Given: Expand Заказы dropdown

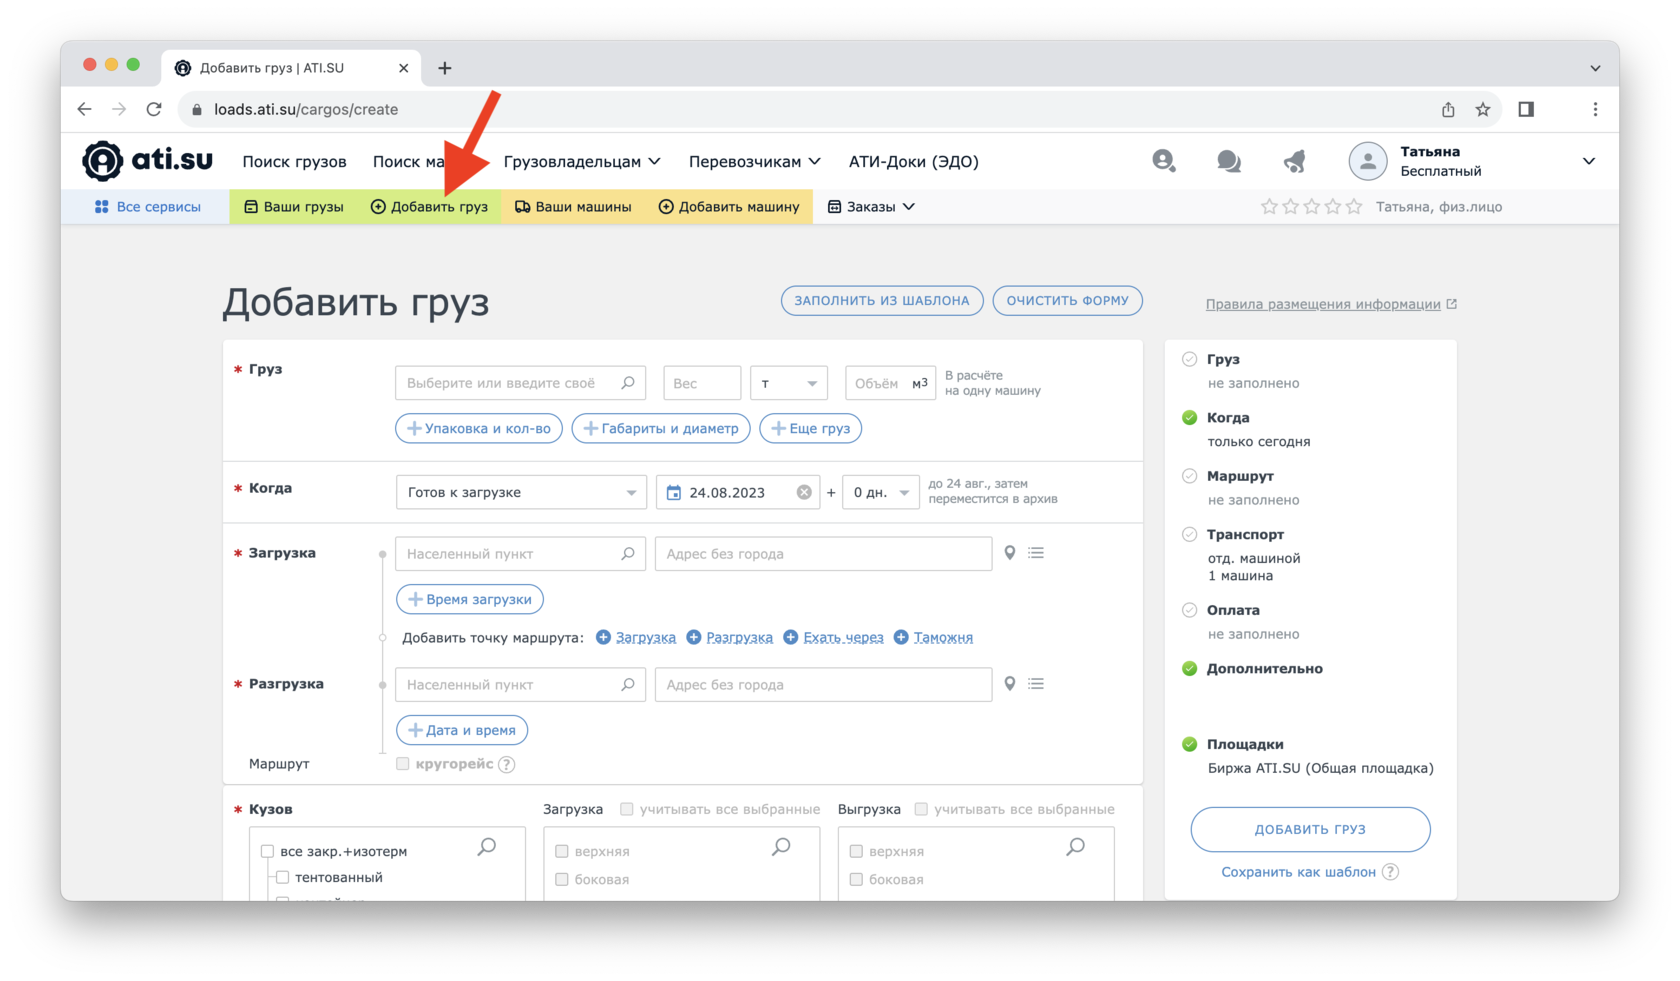Looking at the screenshot, I should 871,207.
